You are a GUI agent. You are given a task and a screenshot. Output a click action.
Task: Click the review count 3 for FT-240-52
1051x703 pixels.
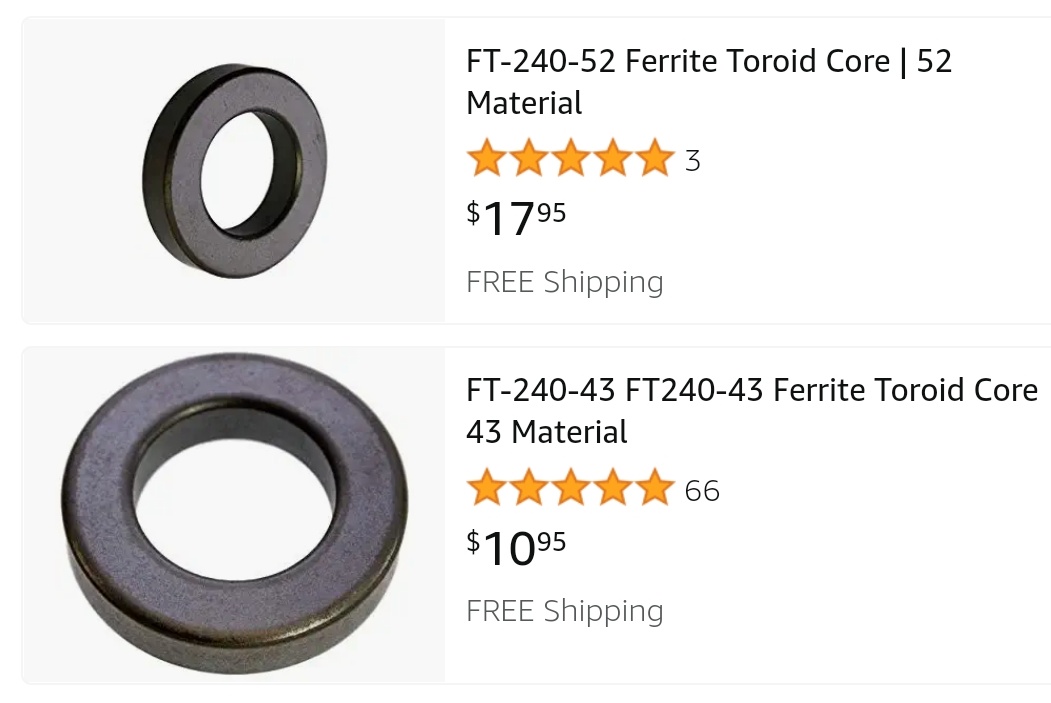(693, 160)
